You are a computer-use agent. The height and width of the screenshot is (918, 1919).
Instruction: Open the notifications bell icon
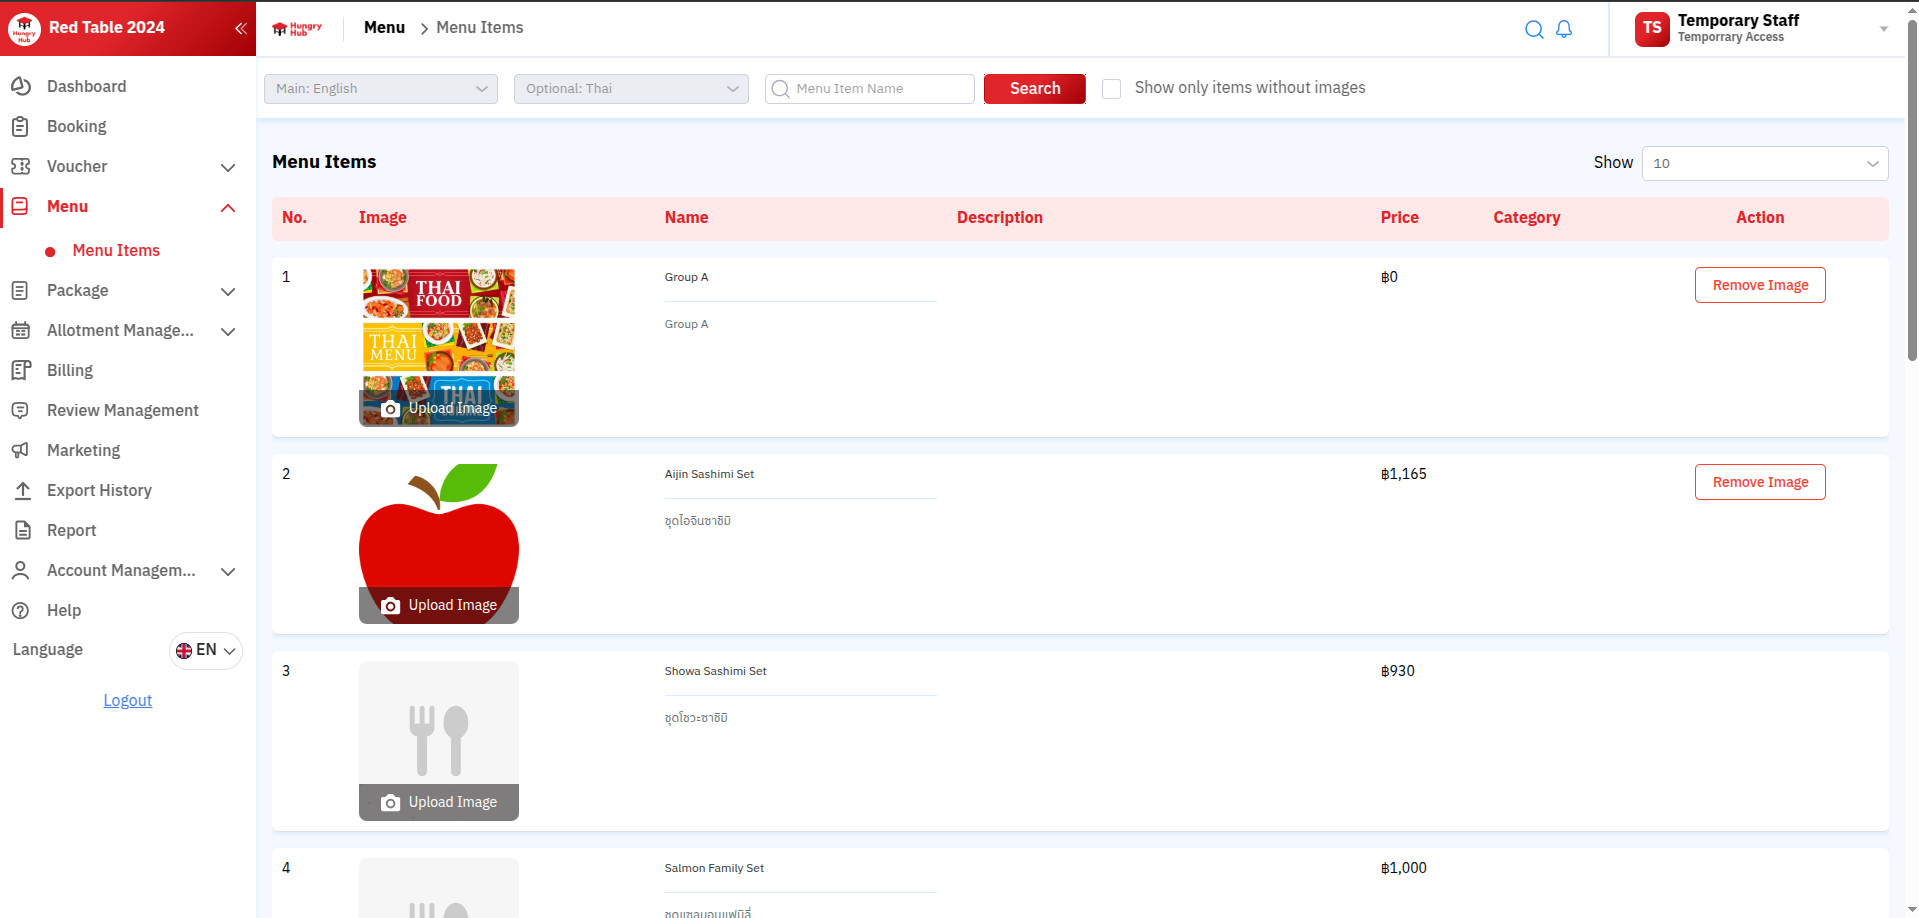coord(1564,29)
